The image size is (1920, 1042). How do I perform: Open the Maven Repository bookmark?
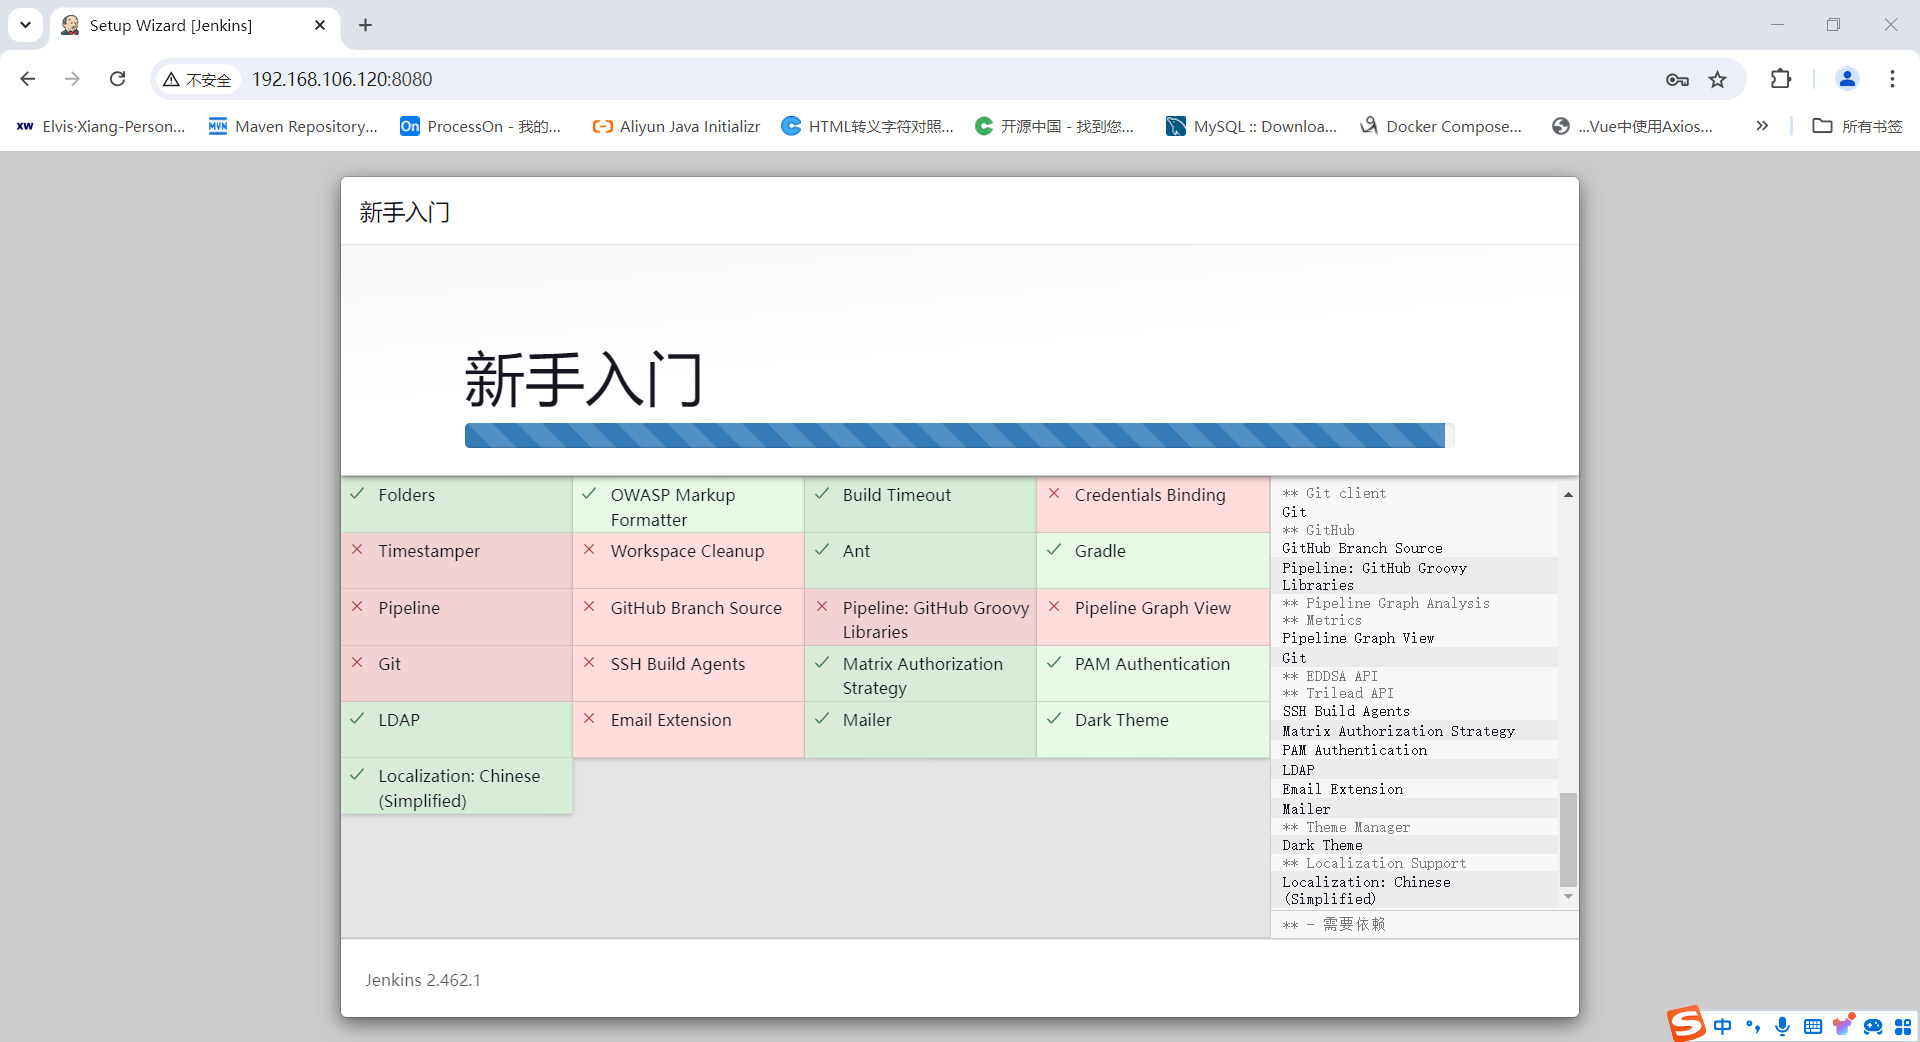[x=293, y=126]
